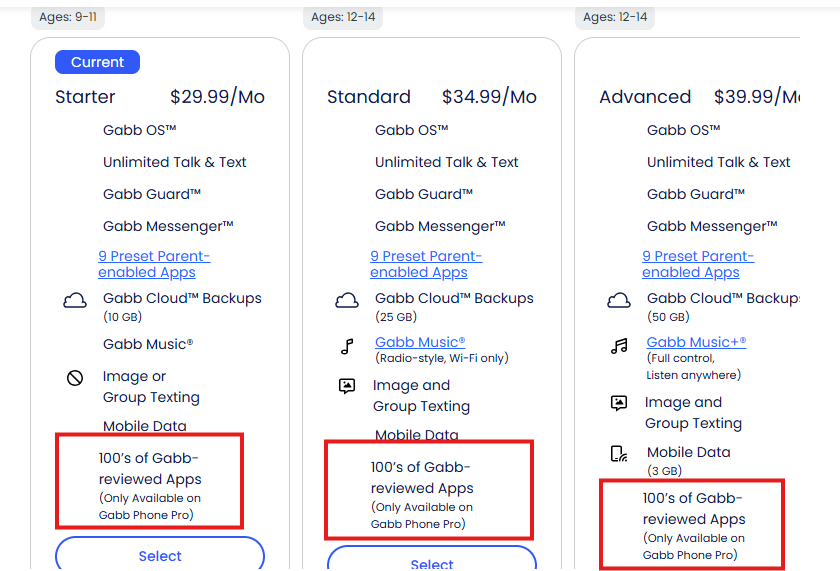Click the Standard plan's $34.99/Mo price
The image size is (840, 571).
pos(489,97)
